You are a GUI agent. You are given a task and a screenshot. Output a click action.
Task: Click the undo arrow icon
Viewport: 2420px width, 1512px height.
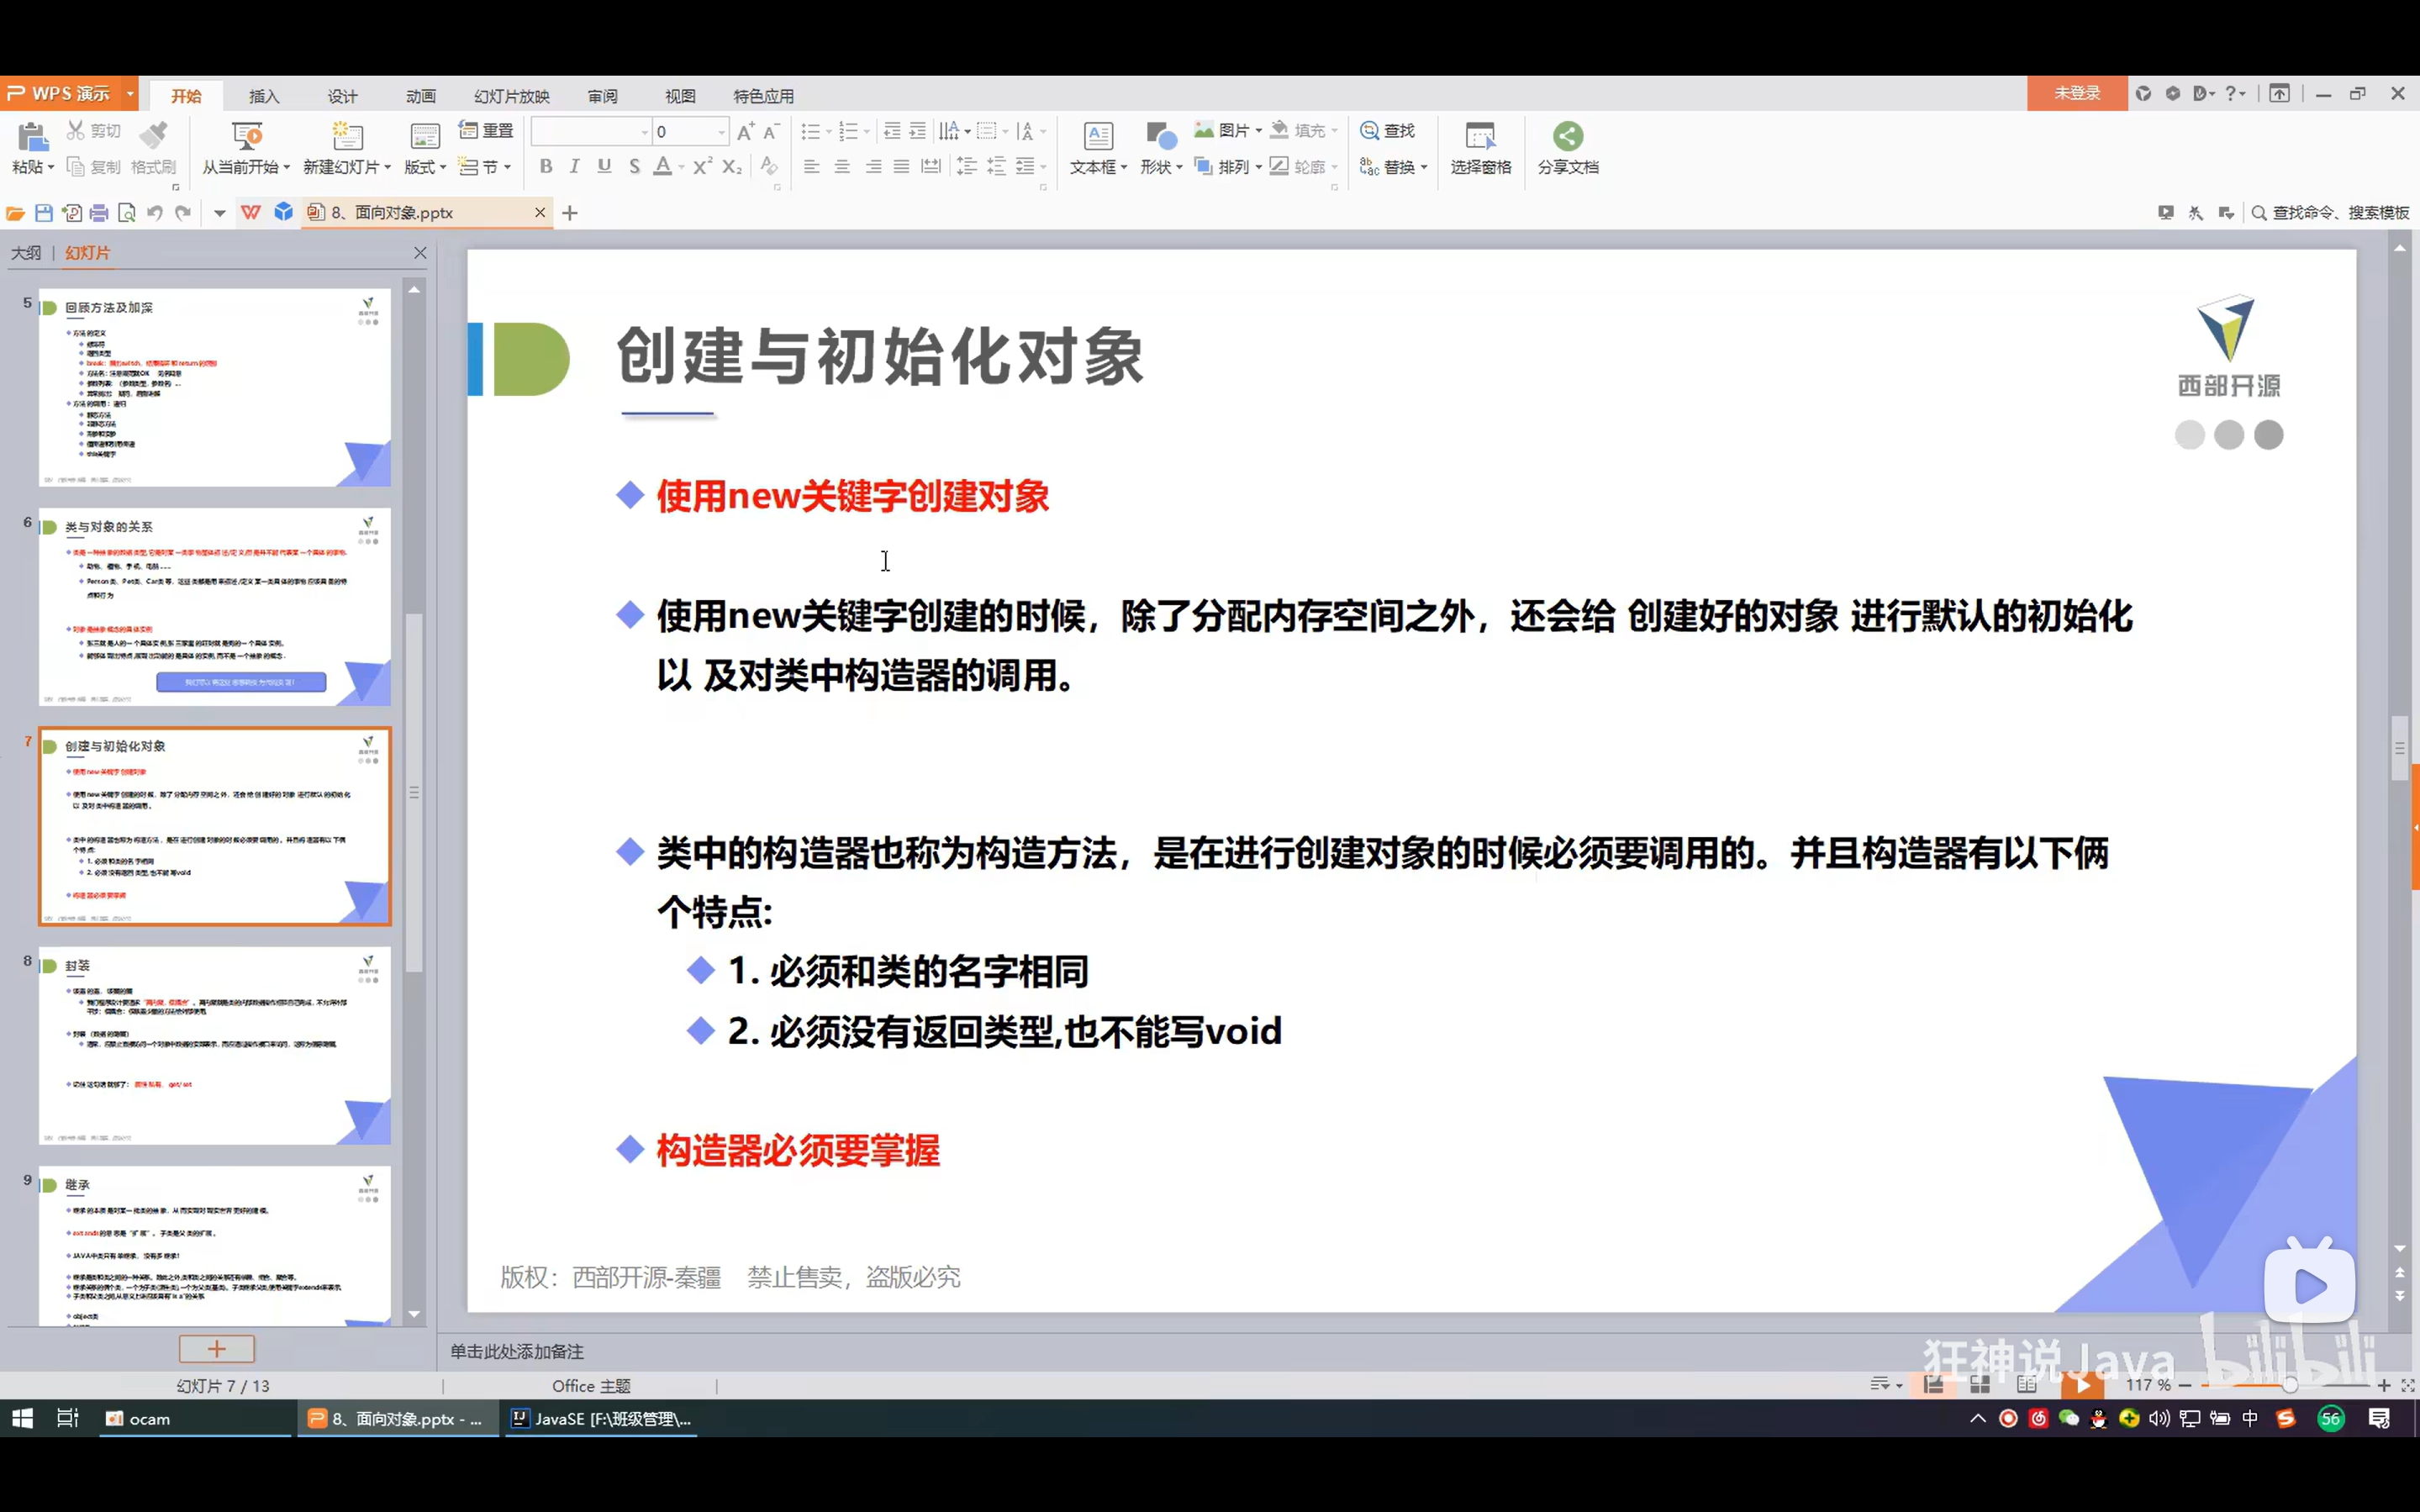(154, 213)
